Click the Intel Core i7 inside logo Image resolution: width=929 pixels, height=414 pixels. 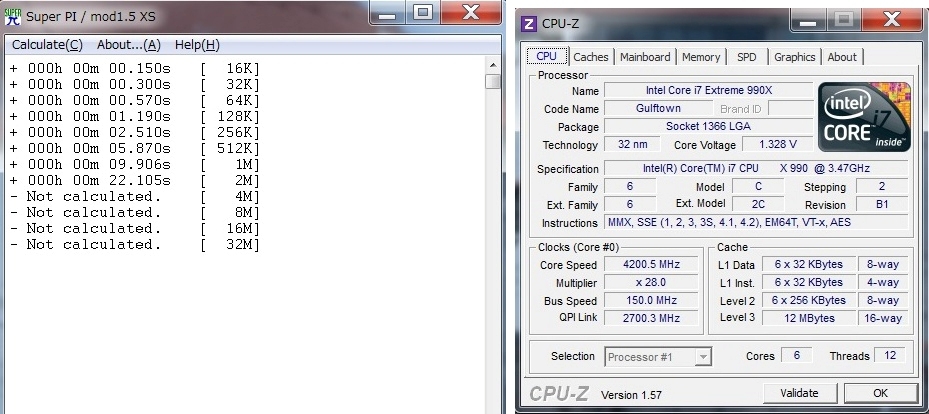(864, 117)
